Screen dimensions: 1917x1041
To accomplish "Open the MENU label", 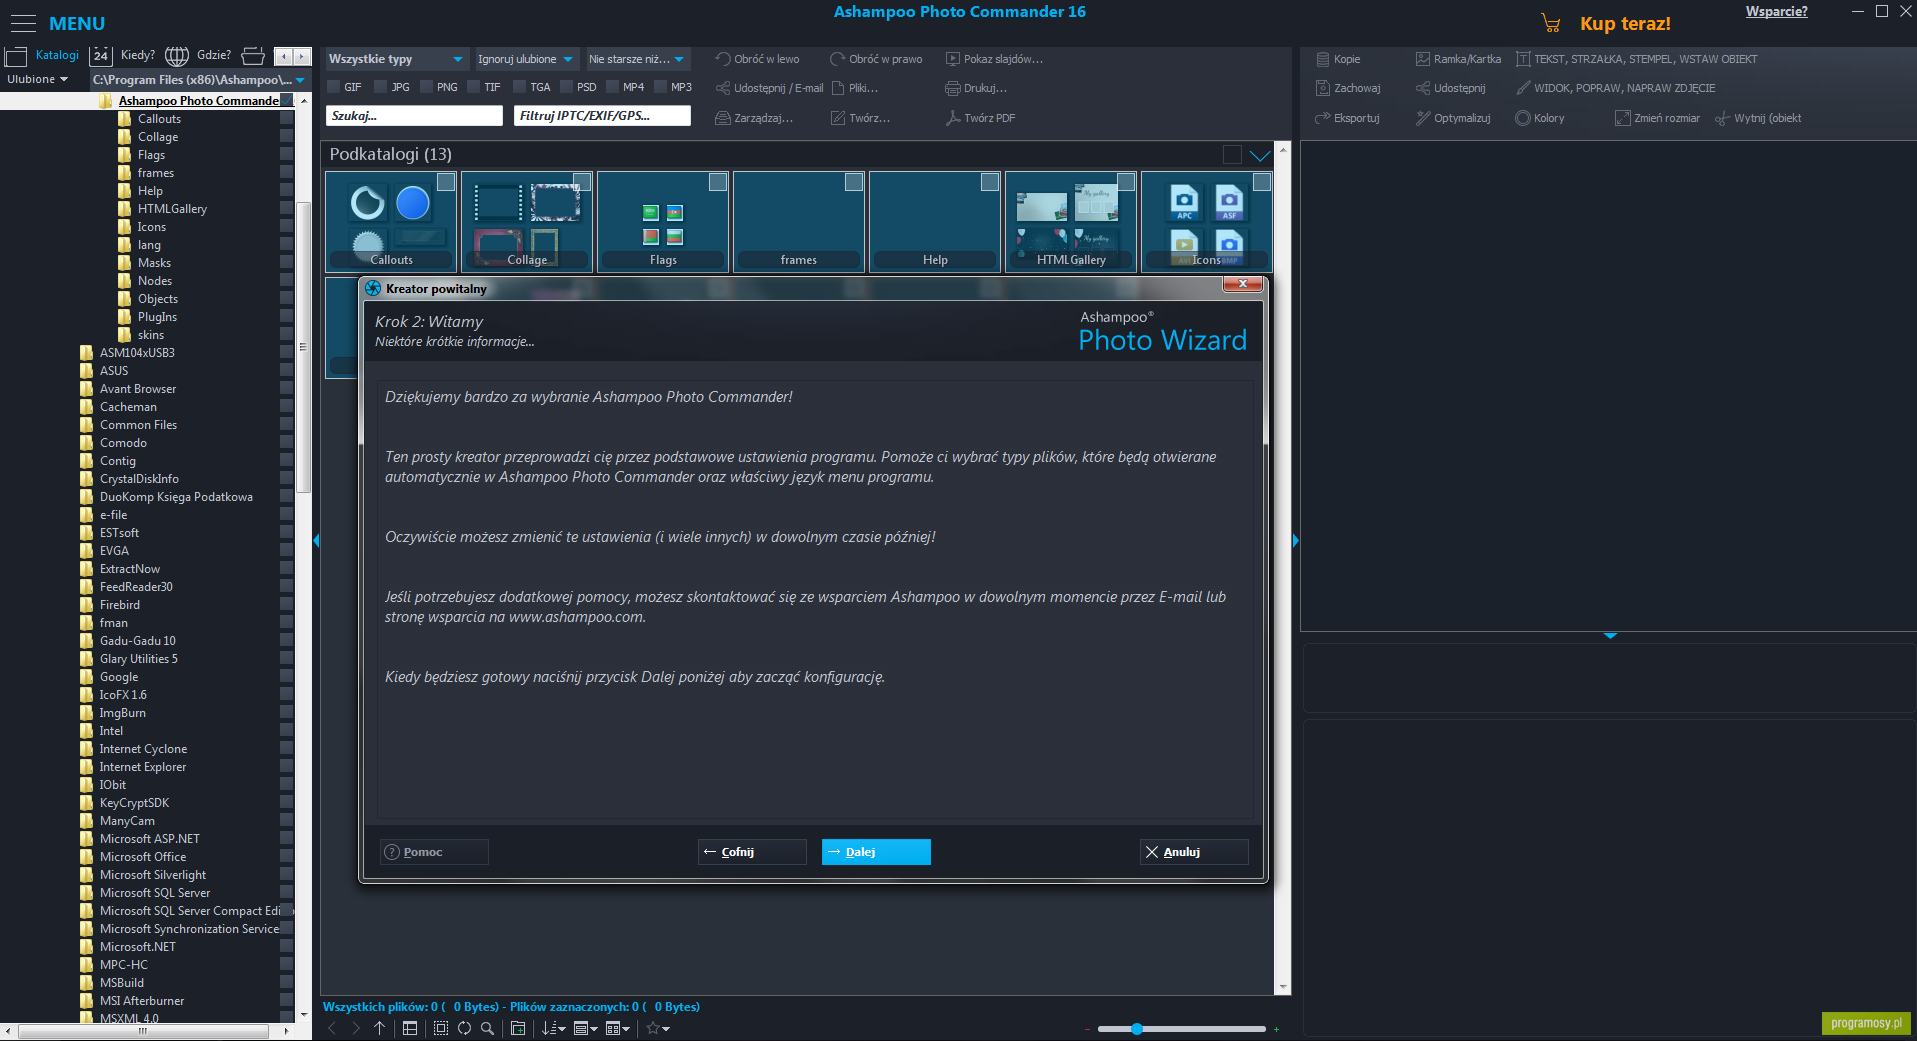I will [77, 23].
